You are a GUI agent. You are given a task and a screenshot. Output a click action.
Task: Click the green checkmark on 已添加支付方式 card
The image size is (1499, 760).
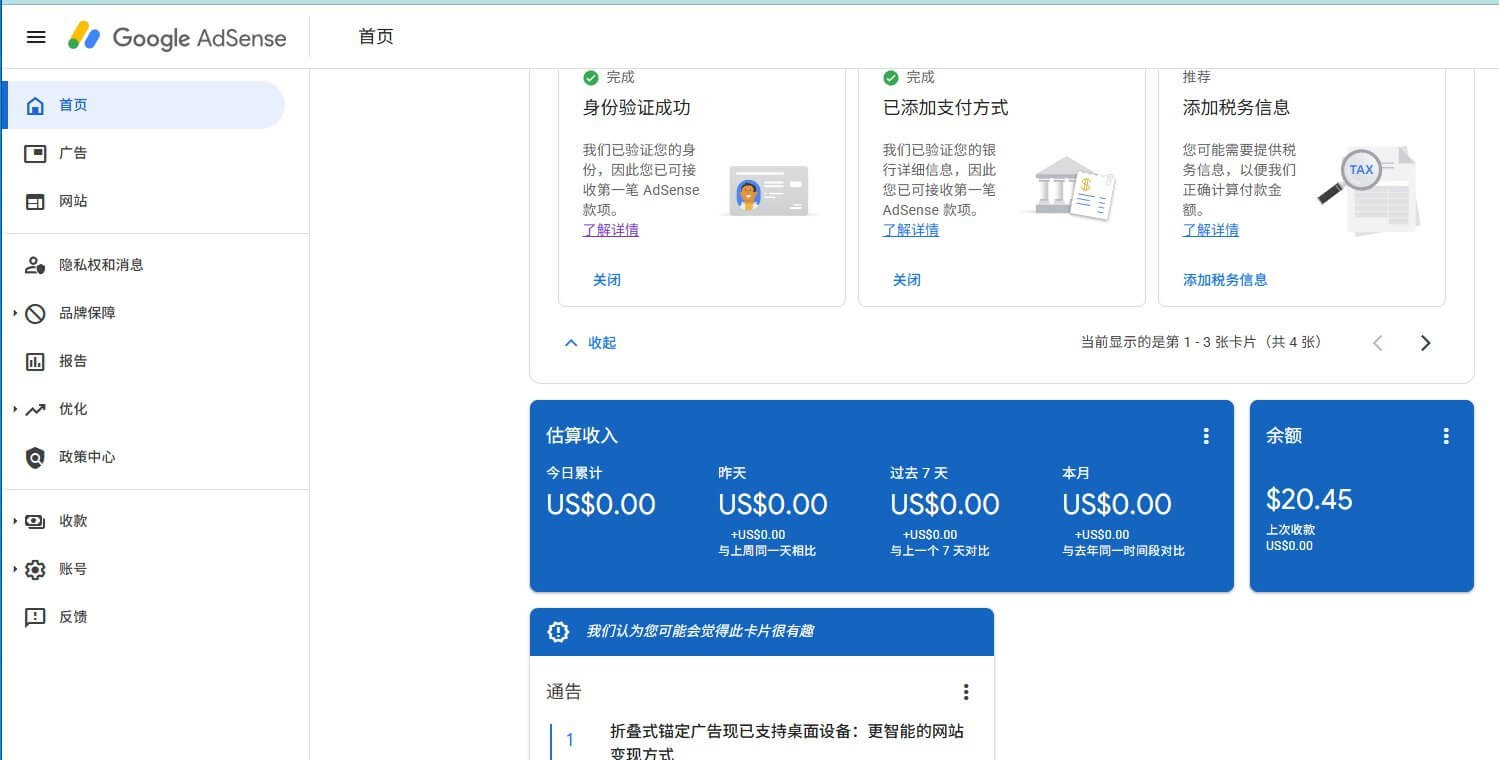point(891,77)
